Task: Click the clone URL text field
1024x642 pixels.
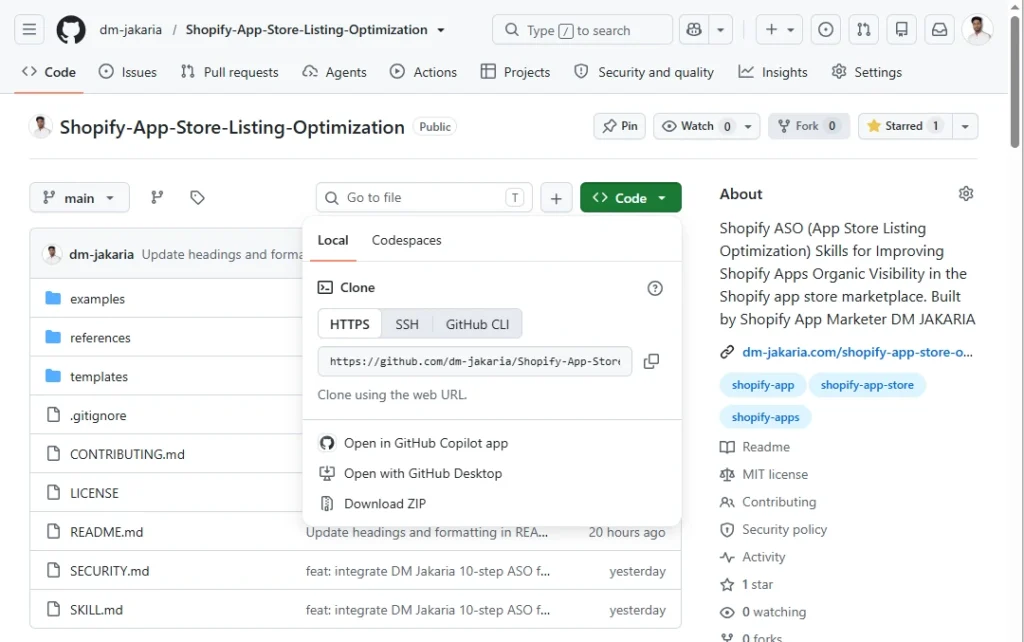Action: click(x=475, y=361)
